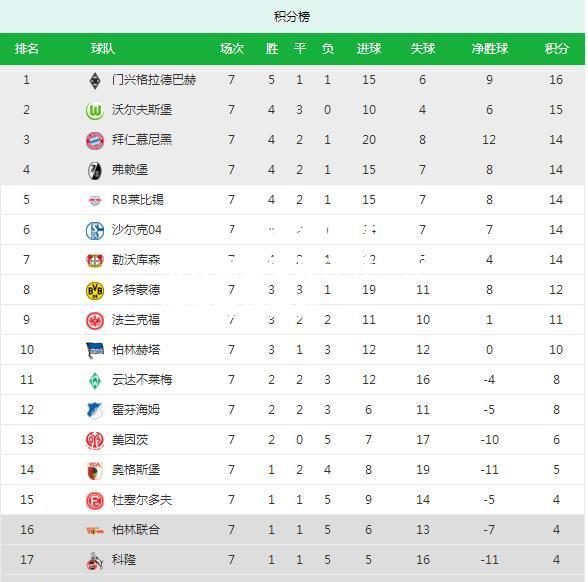Click the Mönchengladbach team logo

tap(95, 80)
